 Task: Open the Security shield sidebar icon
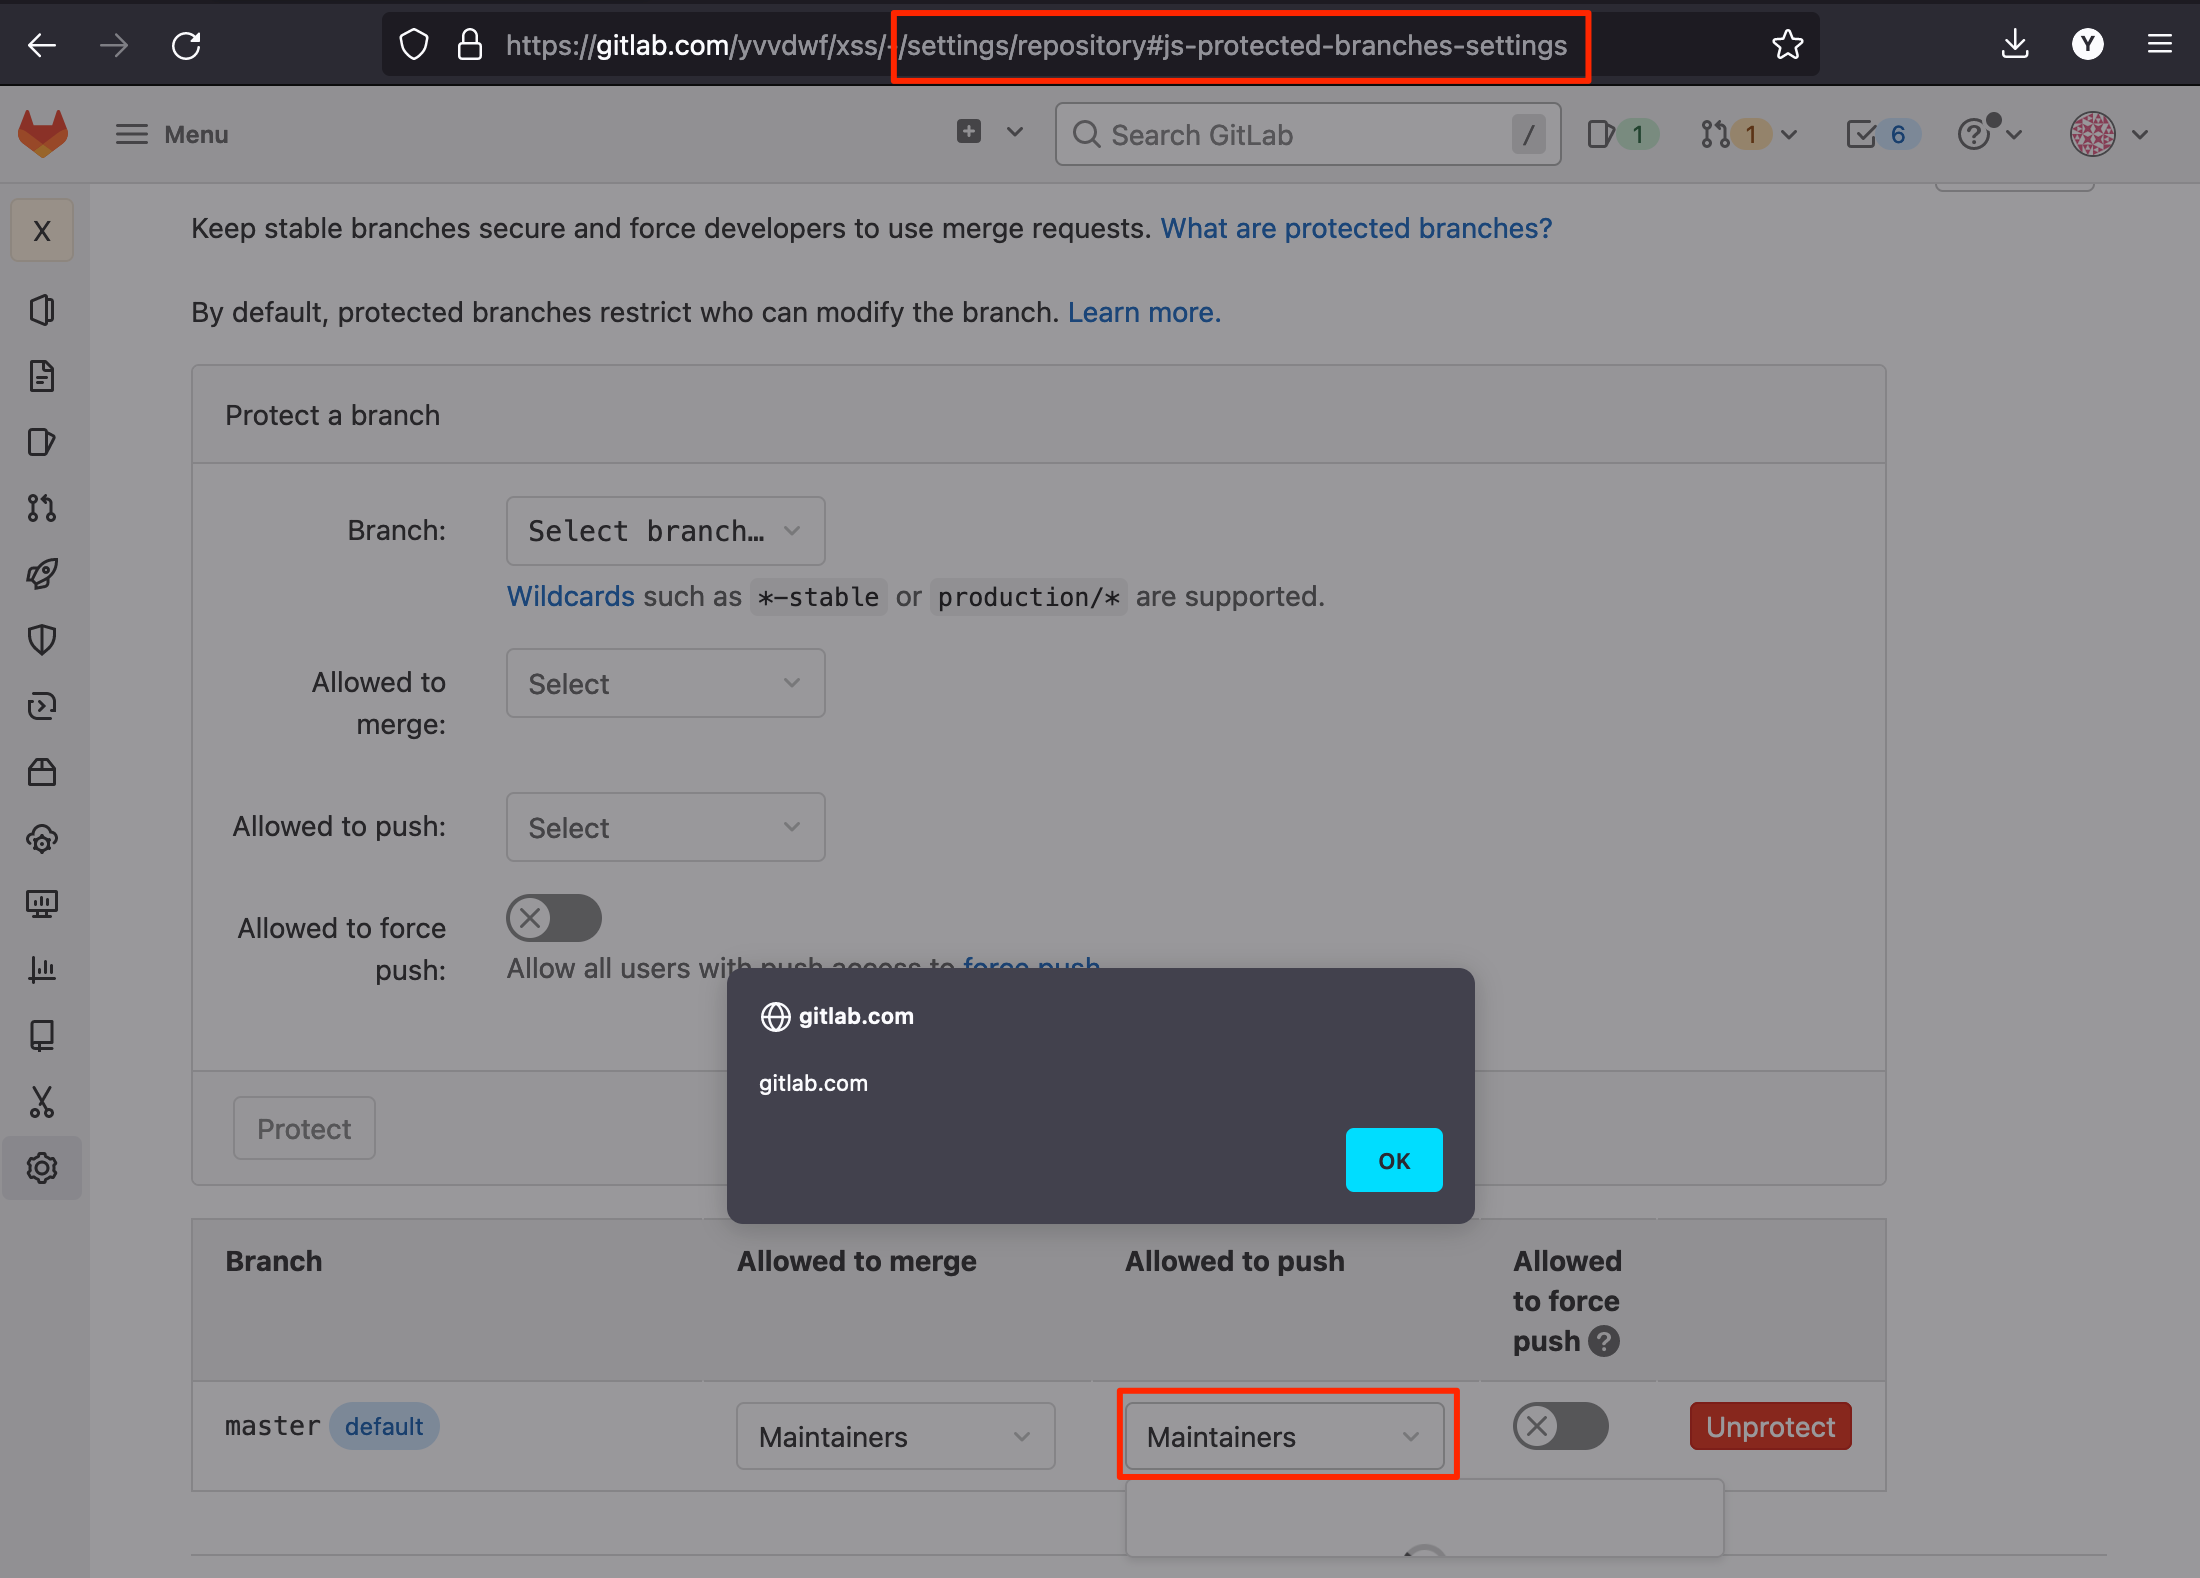coord(42,640)
